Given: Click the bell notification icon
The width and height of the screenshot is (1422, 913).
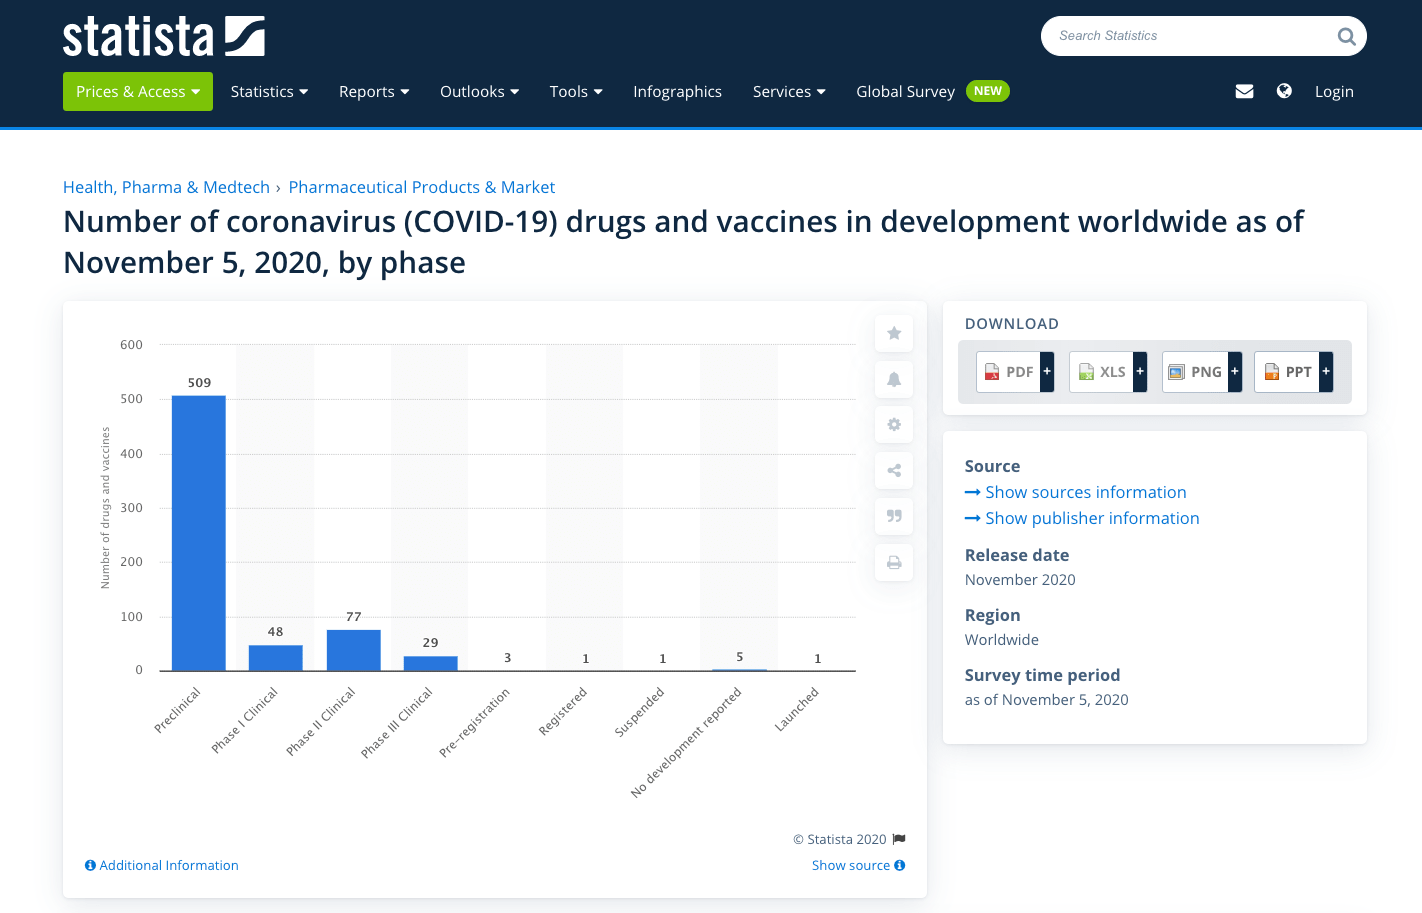Looking at the screenshot, I should click(894, 379).
